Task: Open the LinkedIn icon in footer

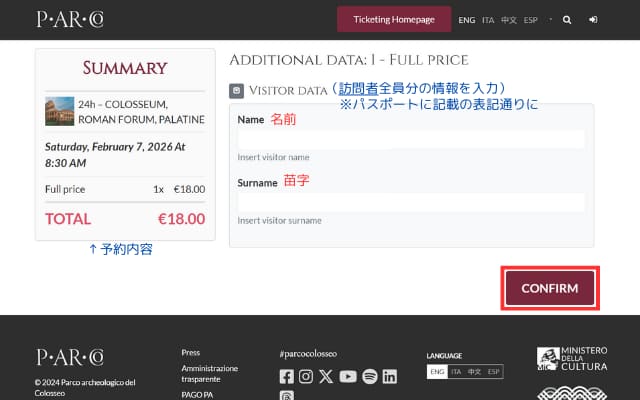Action: (389, 376)
